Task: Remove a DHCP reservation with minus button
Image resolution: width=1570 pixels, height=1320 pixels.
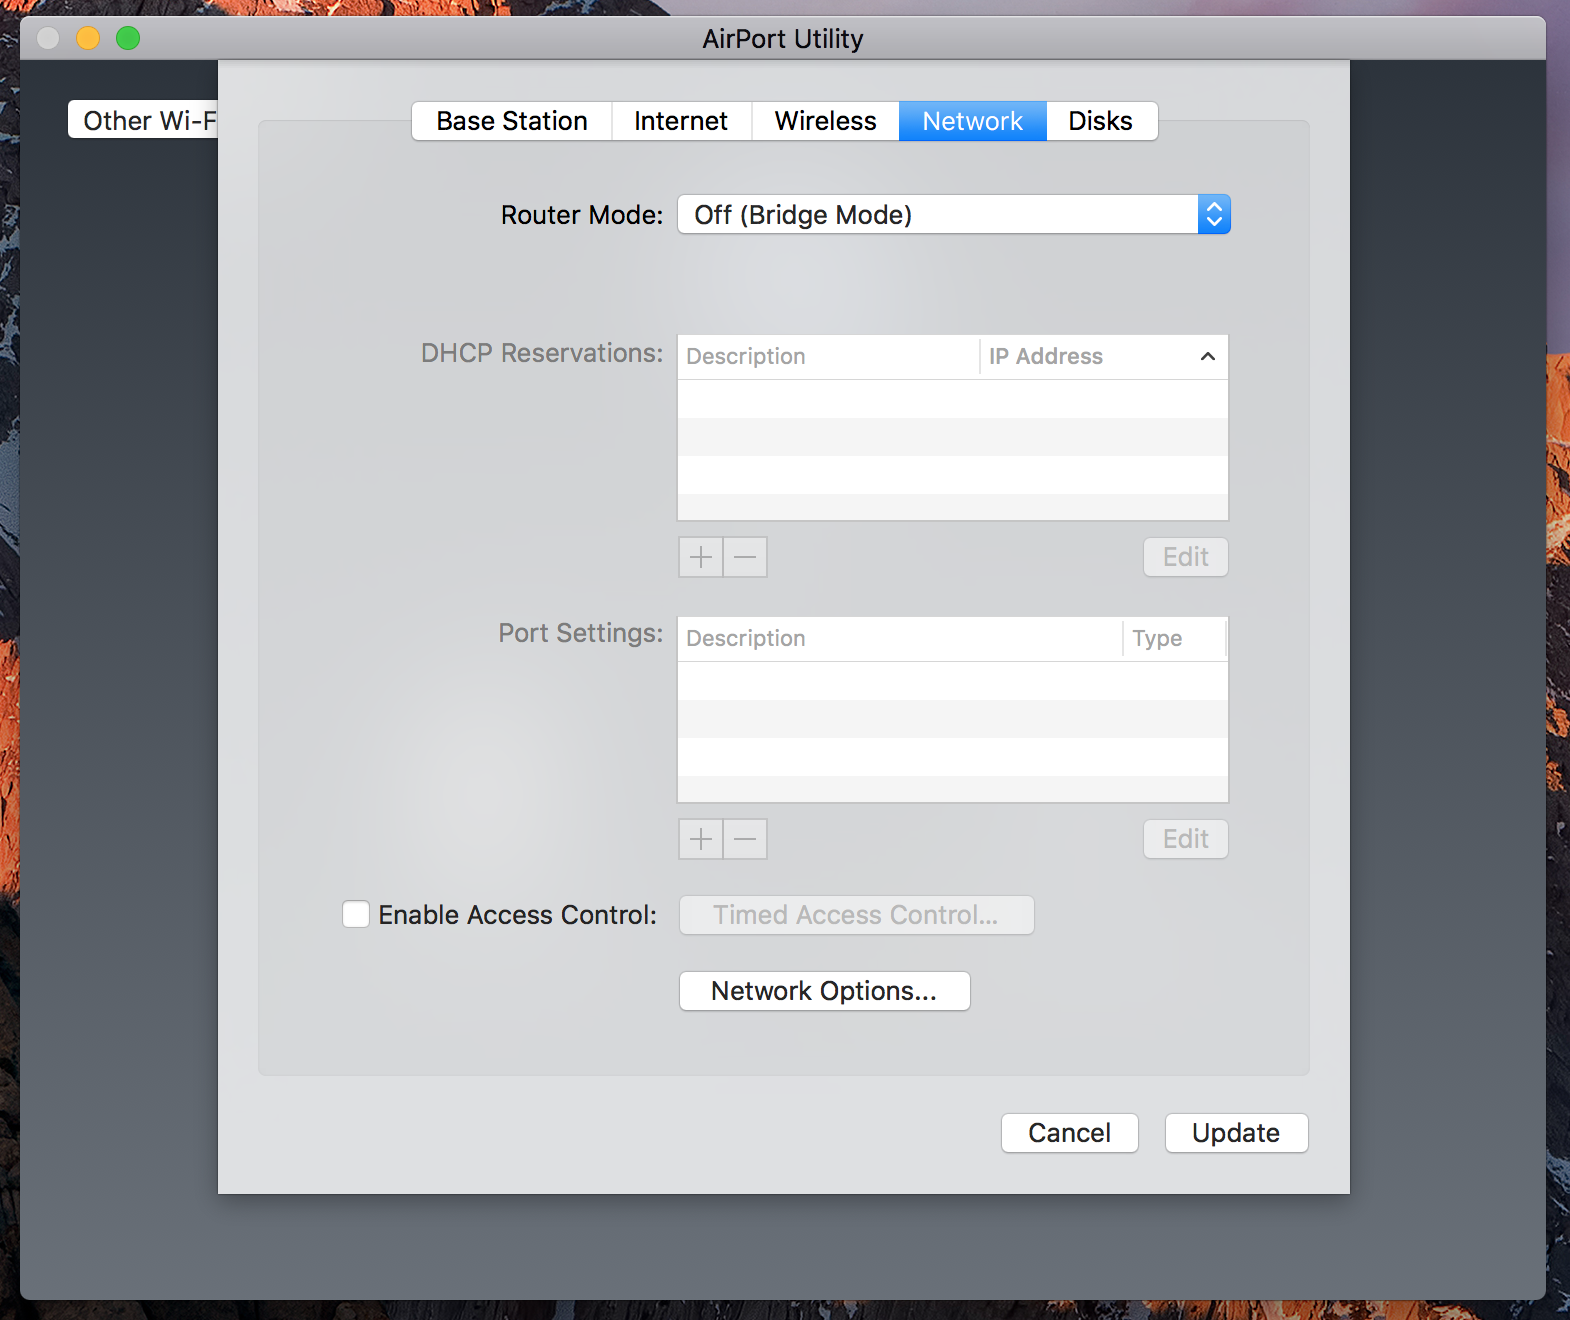Action: 746,557
